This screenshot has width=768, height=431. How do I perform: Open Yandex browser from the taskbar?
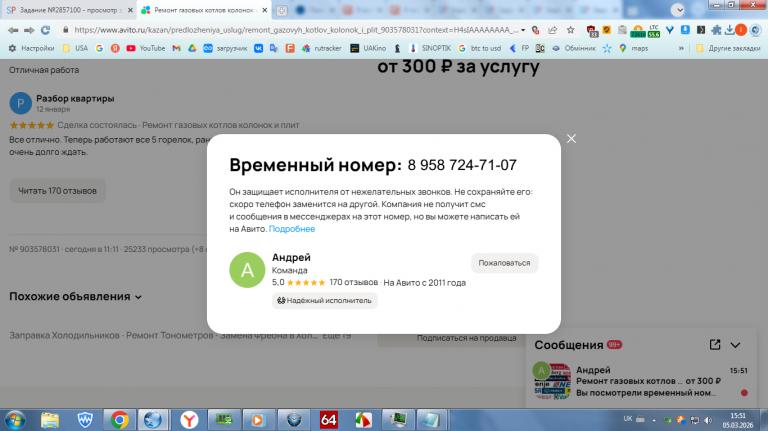(x=189, y=420)
